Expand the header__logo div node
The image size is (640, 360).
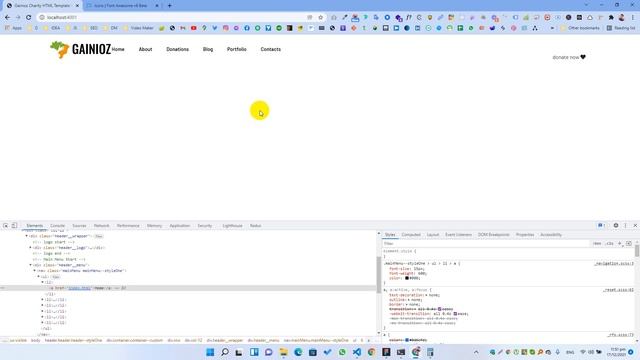[x=30, y=247]
